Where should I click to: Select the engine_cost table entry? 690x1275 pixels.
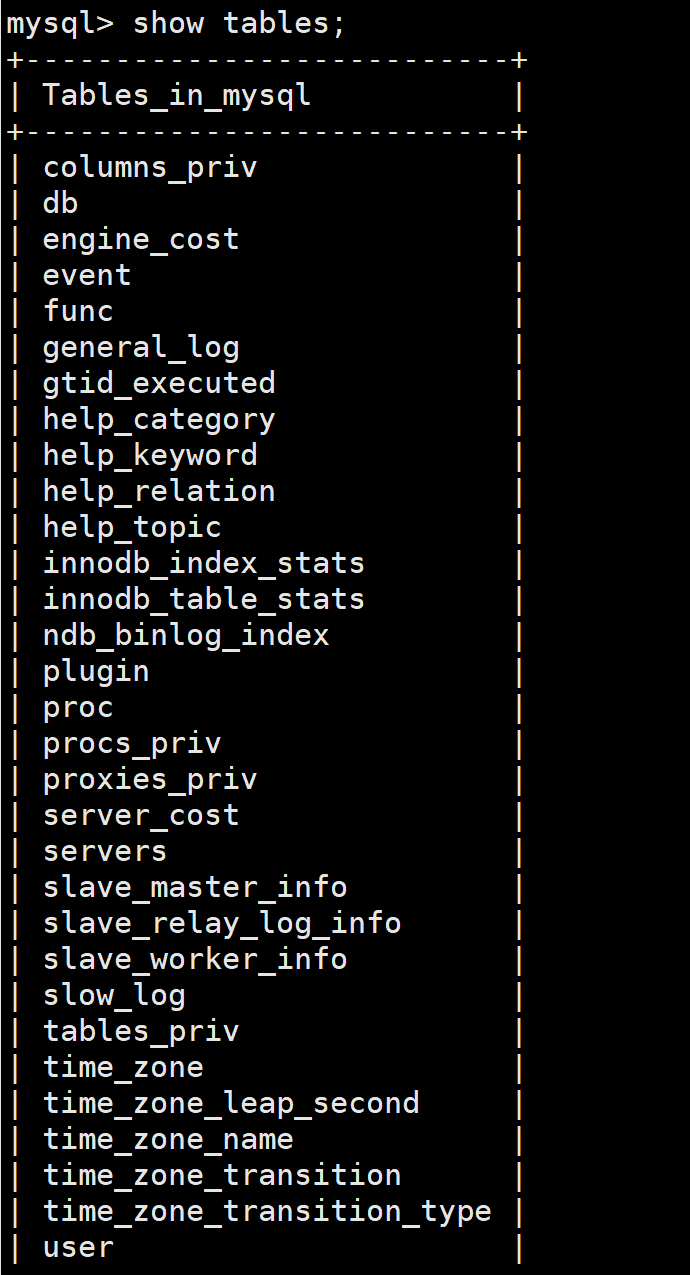[141, 239]
